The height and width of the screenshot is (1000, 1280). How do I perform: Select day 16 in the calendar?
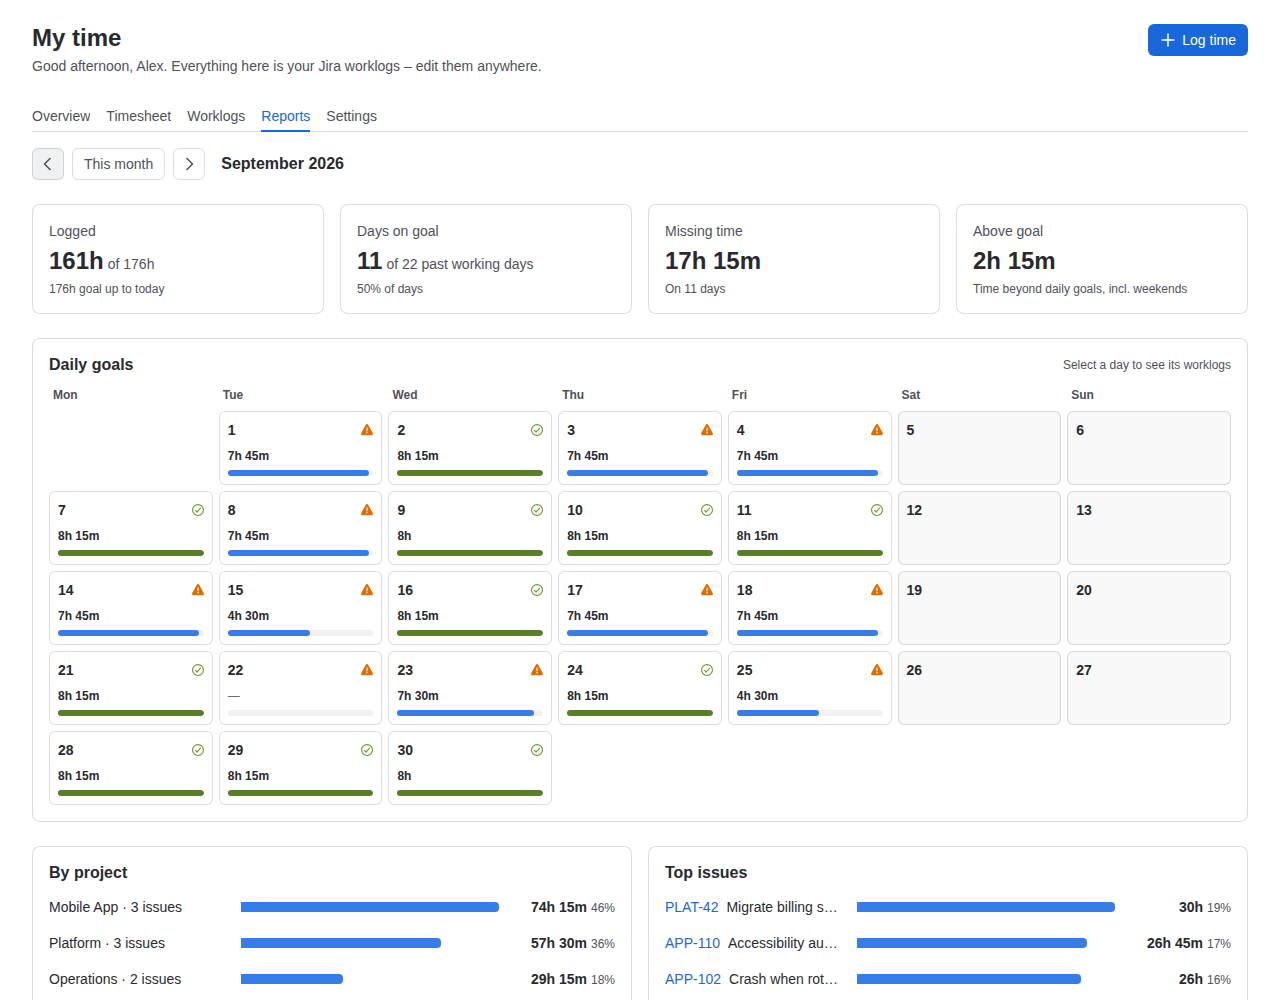click(x=470, y=608)
